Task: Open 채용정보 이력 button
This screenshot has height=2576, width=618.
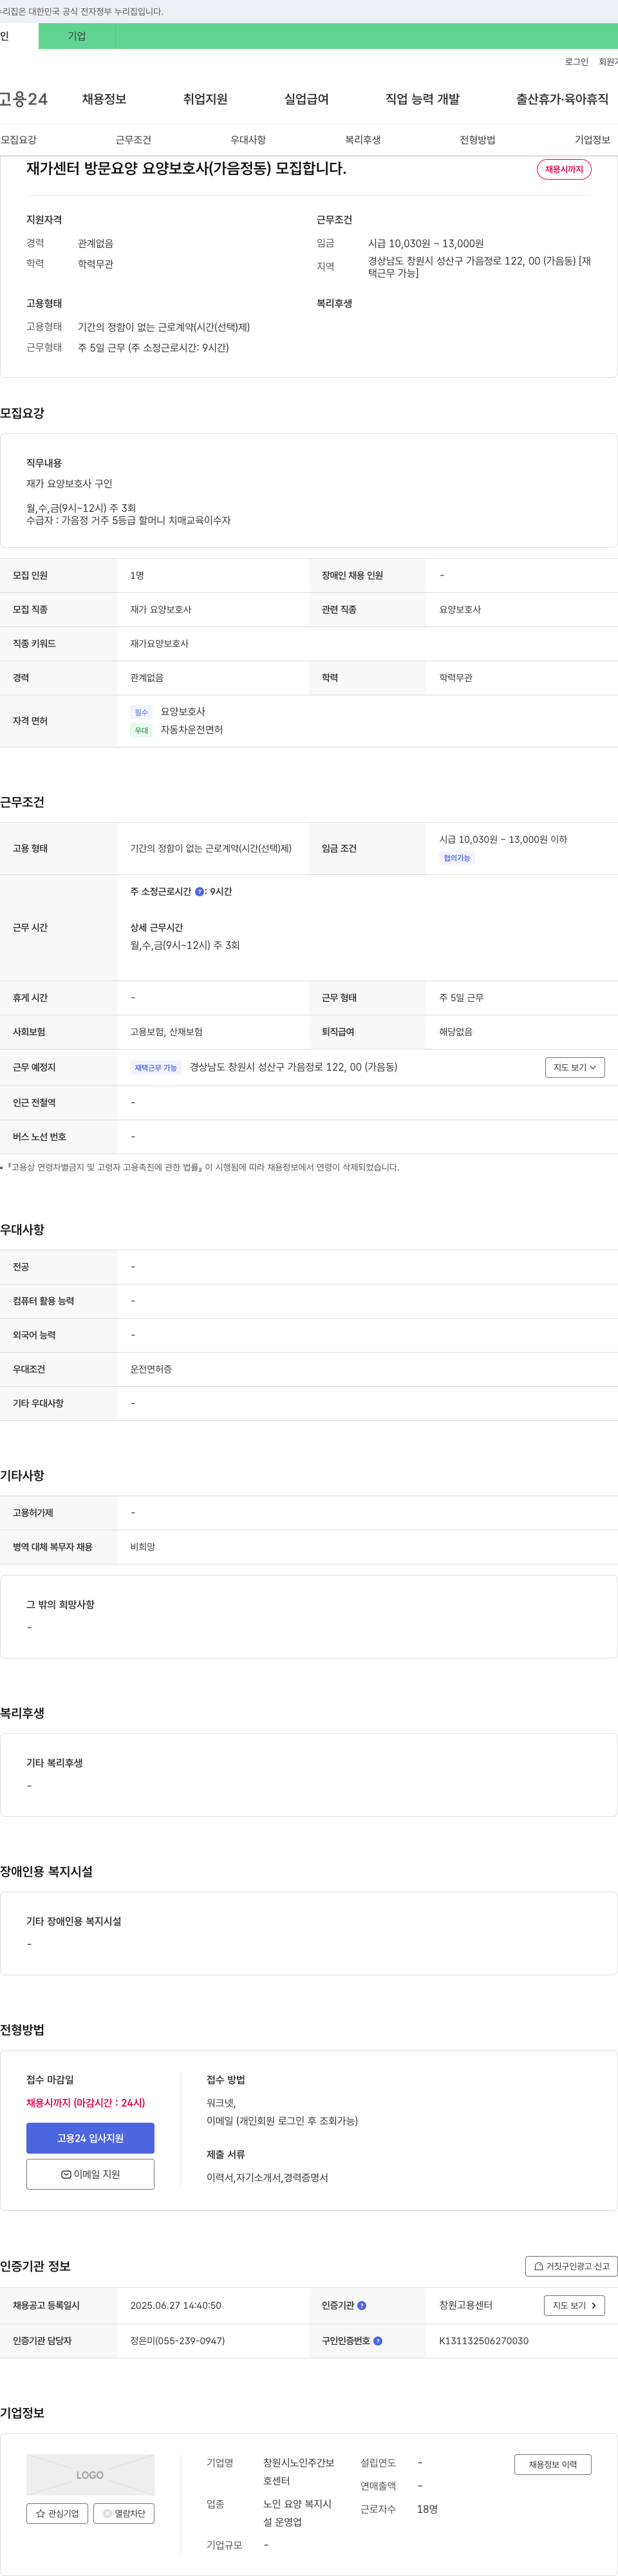Action: click(x=553, y=2464)
